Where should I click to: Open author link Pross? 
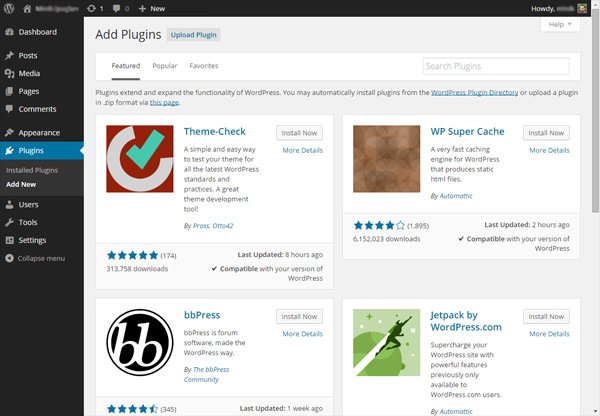click(x=201, y=226)
